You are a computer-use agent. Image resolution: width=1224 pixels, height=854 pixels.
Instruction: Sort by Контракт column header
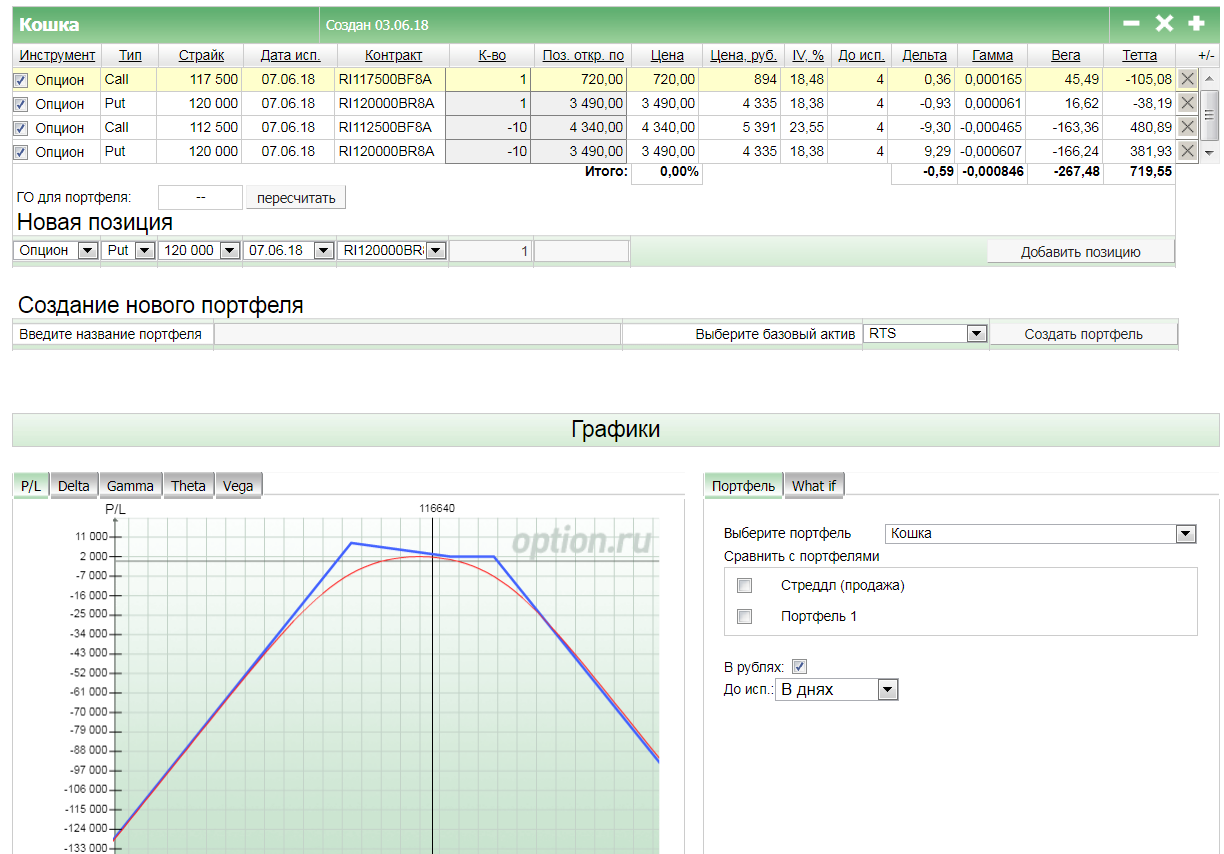coord(394,55)
